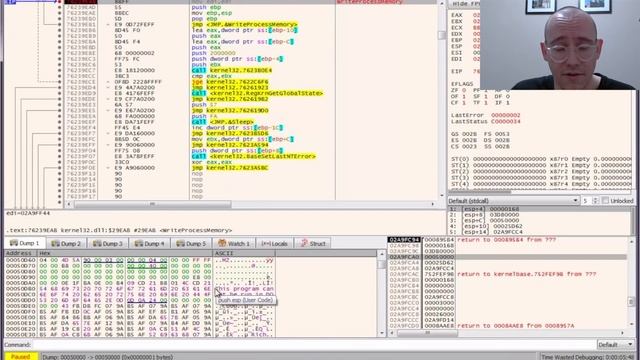Toggle the breakpoint bullet beside xor eax,eax

click(x=60, y=162)
